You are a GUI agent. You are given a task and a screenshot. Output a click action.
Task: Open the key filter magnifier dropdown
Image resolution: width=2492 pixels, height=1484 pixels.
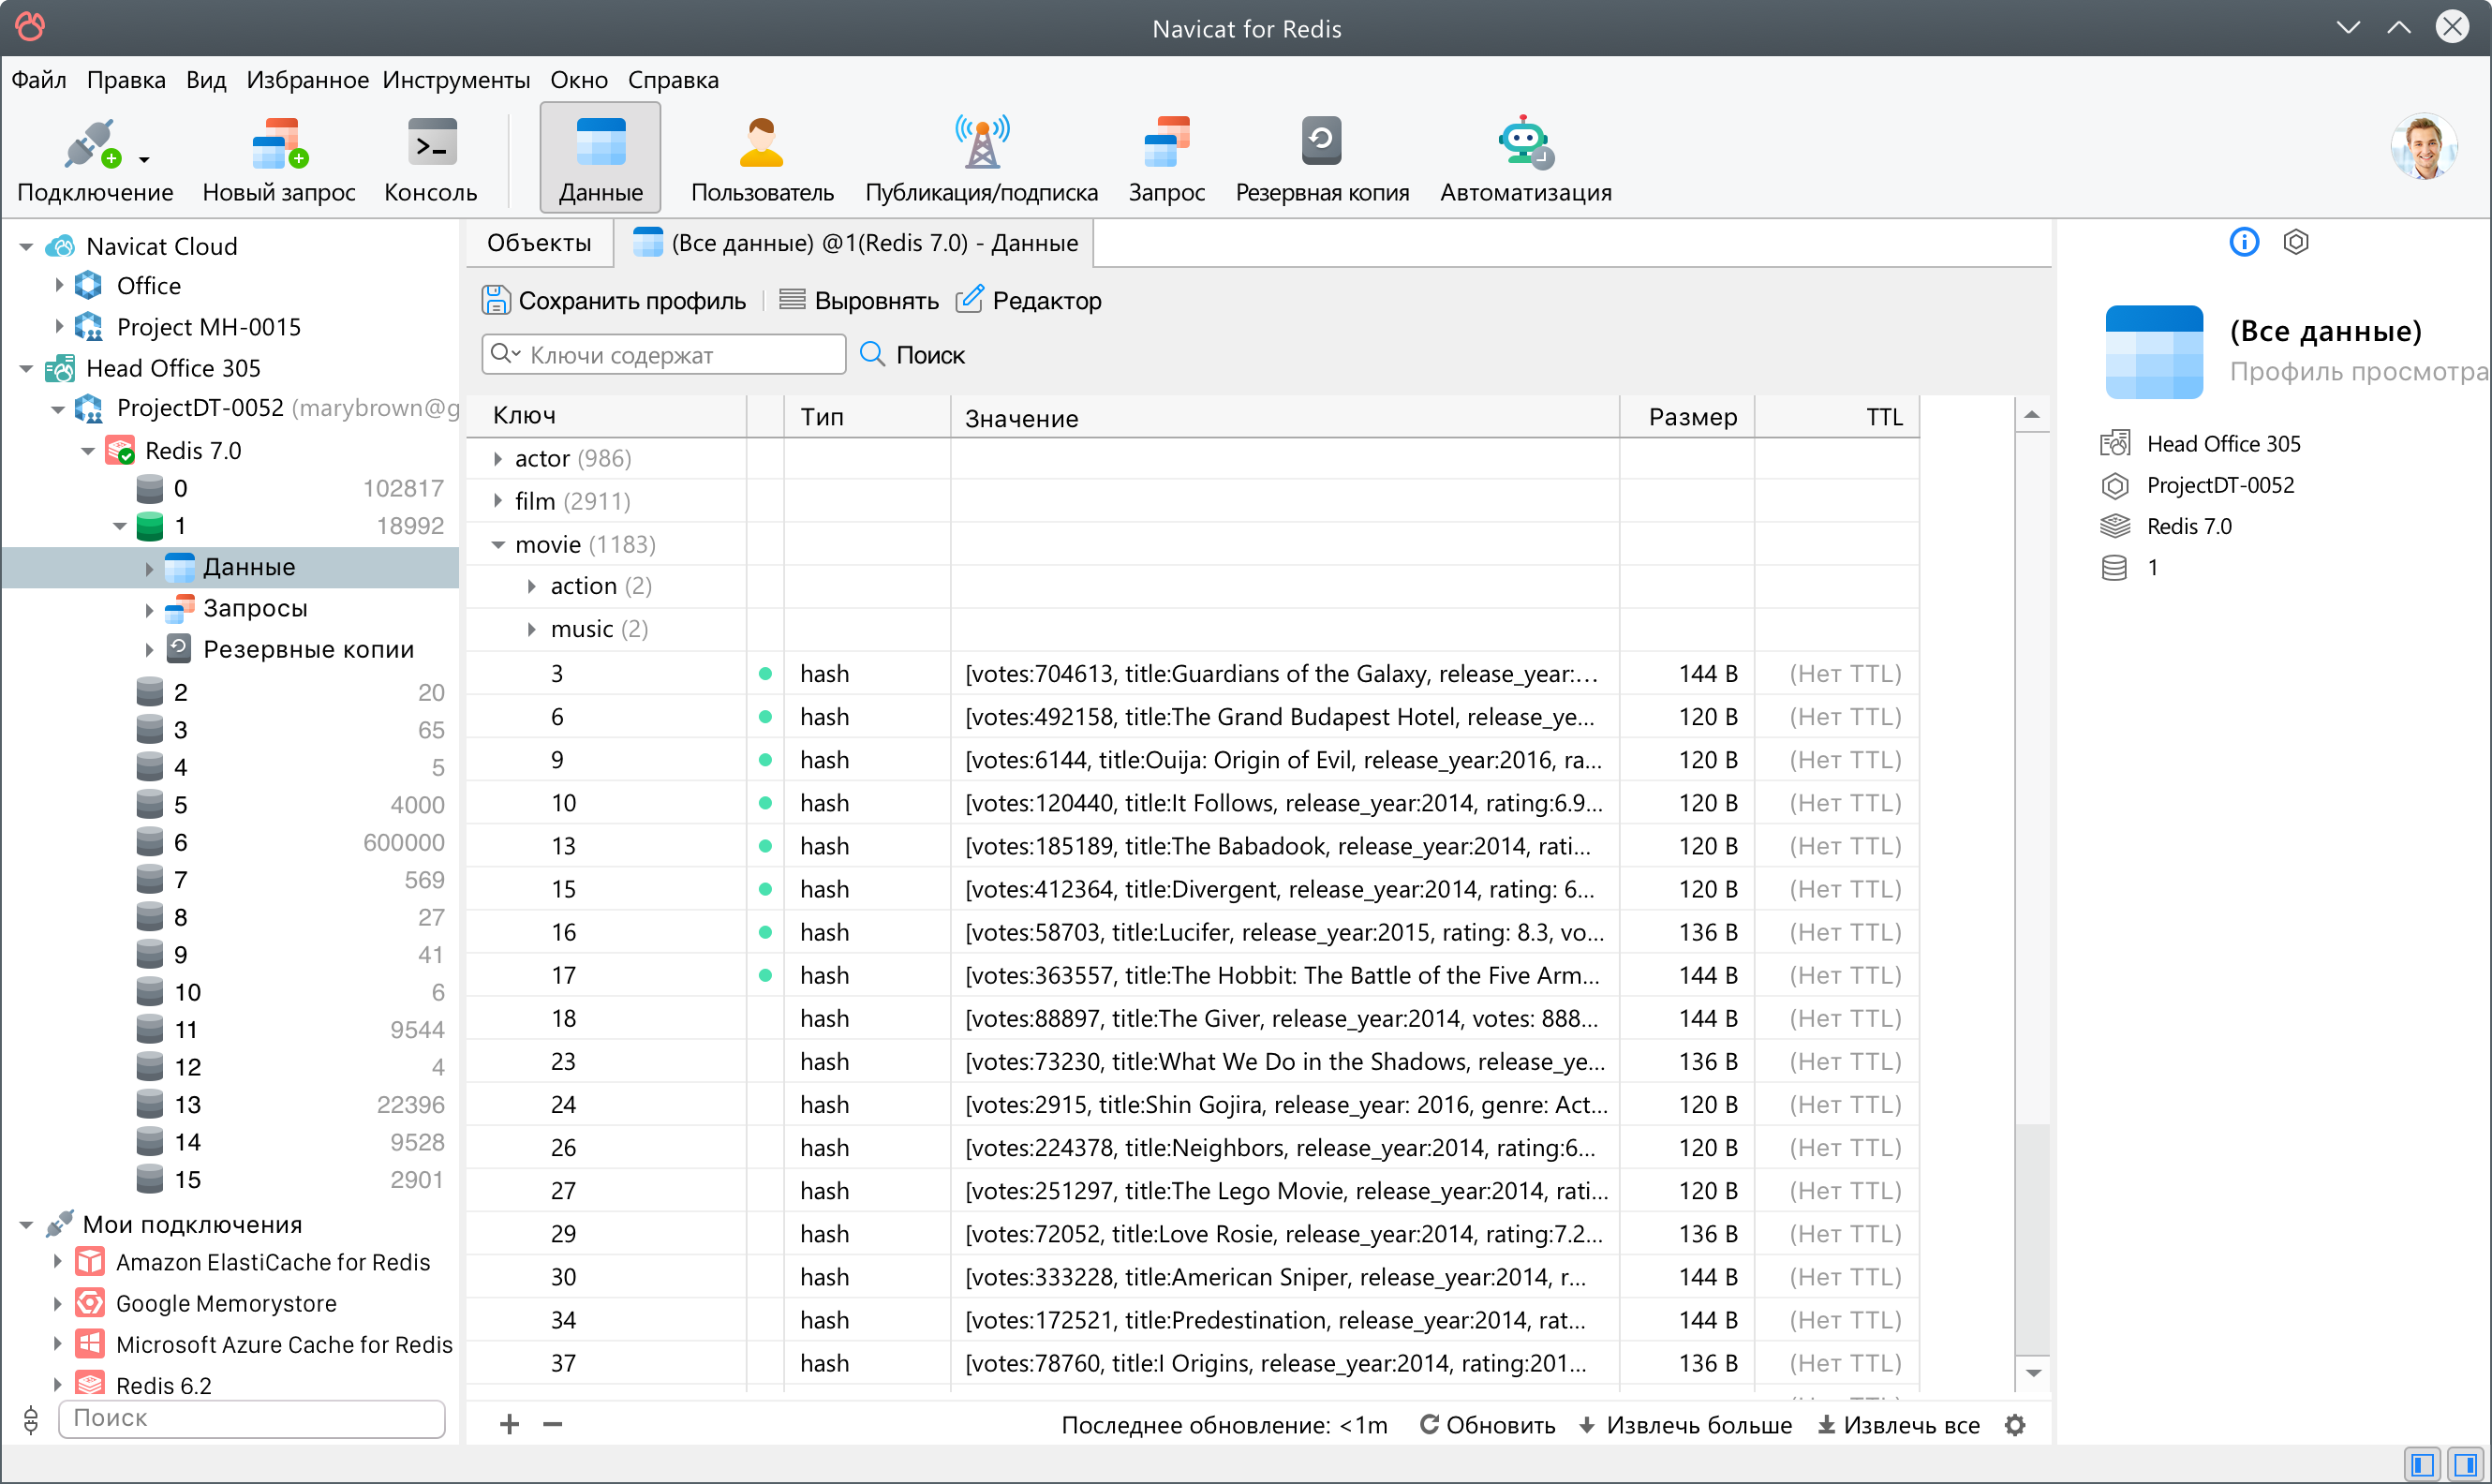(x=505, y=354)
